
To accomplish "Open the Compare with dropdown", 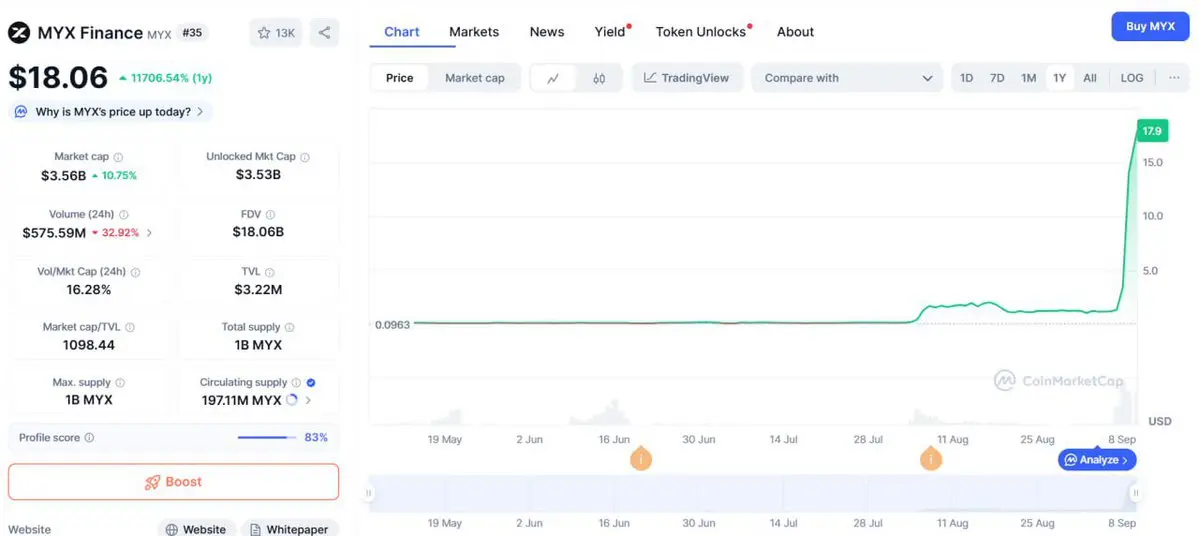I will 848,78.
